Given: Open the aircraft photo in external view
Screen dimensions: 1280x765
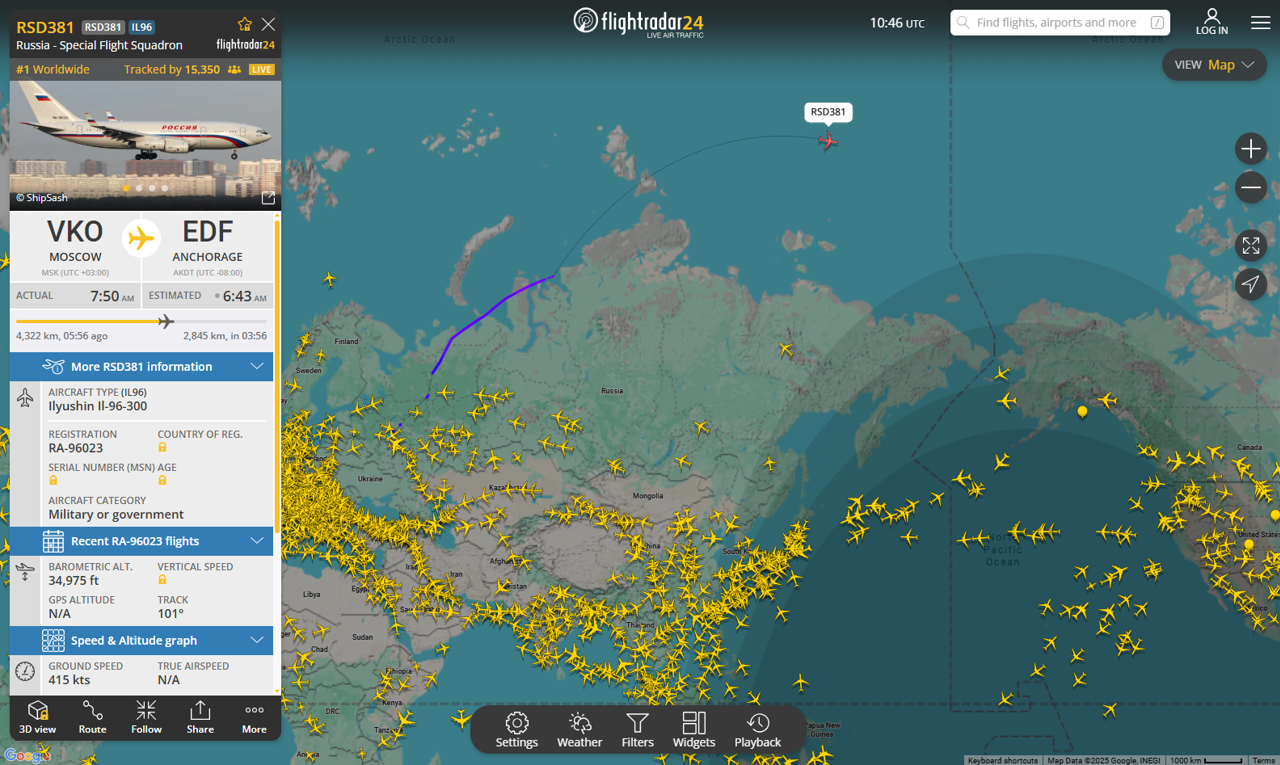Looking at the screenshot, I should click(268, 198).
